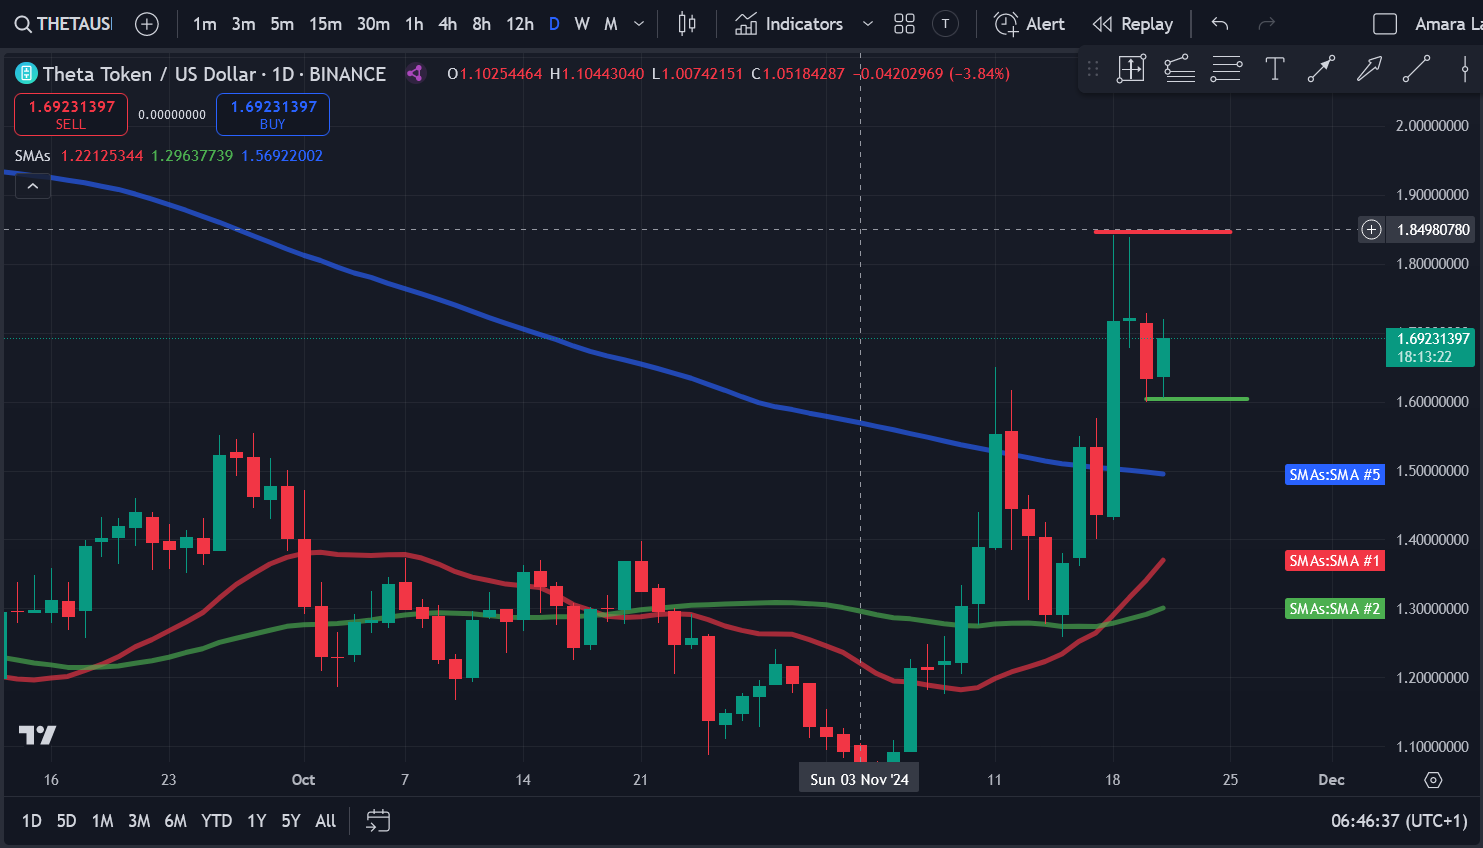
Task: Add order at 1.84980780 price plus
Action: click(x=1371, y=230)
